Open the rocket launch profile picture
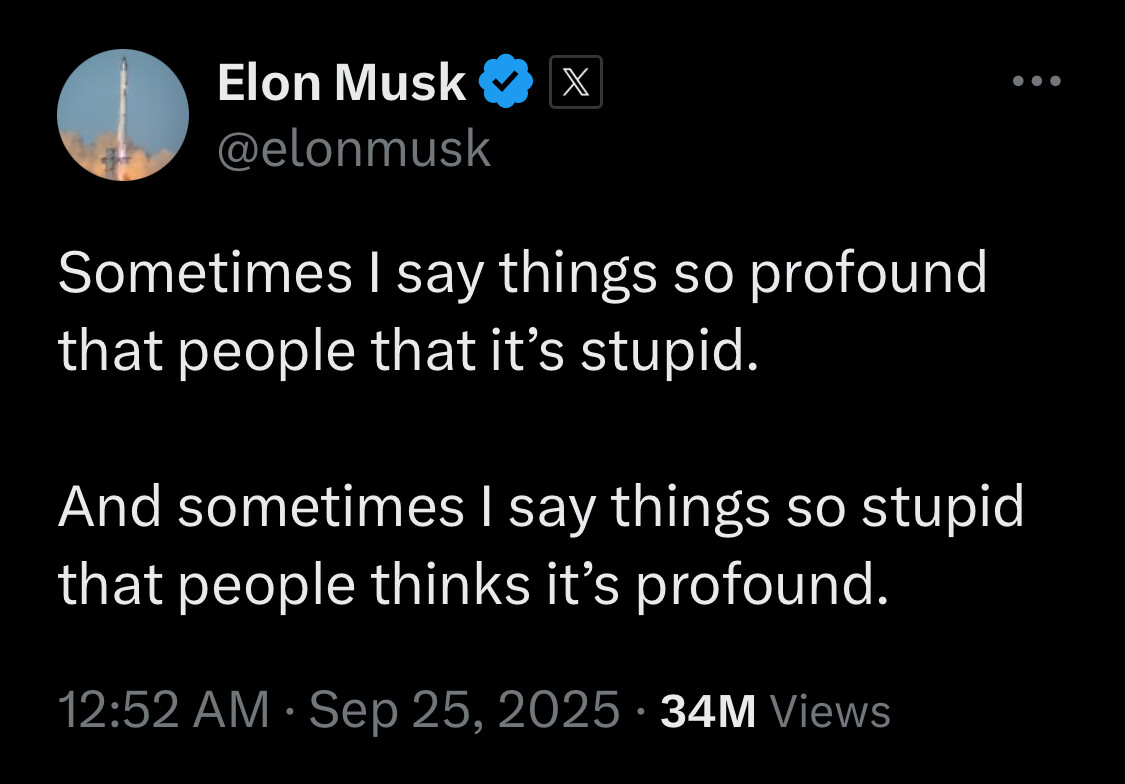The height and width of the screenshot is (784, 1125). pyautogui.click(x=123, y=115)
